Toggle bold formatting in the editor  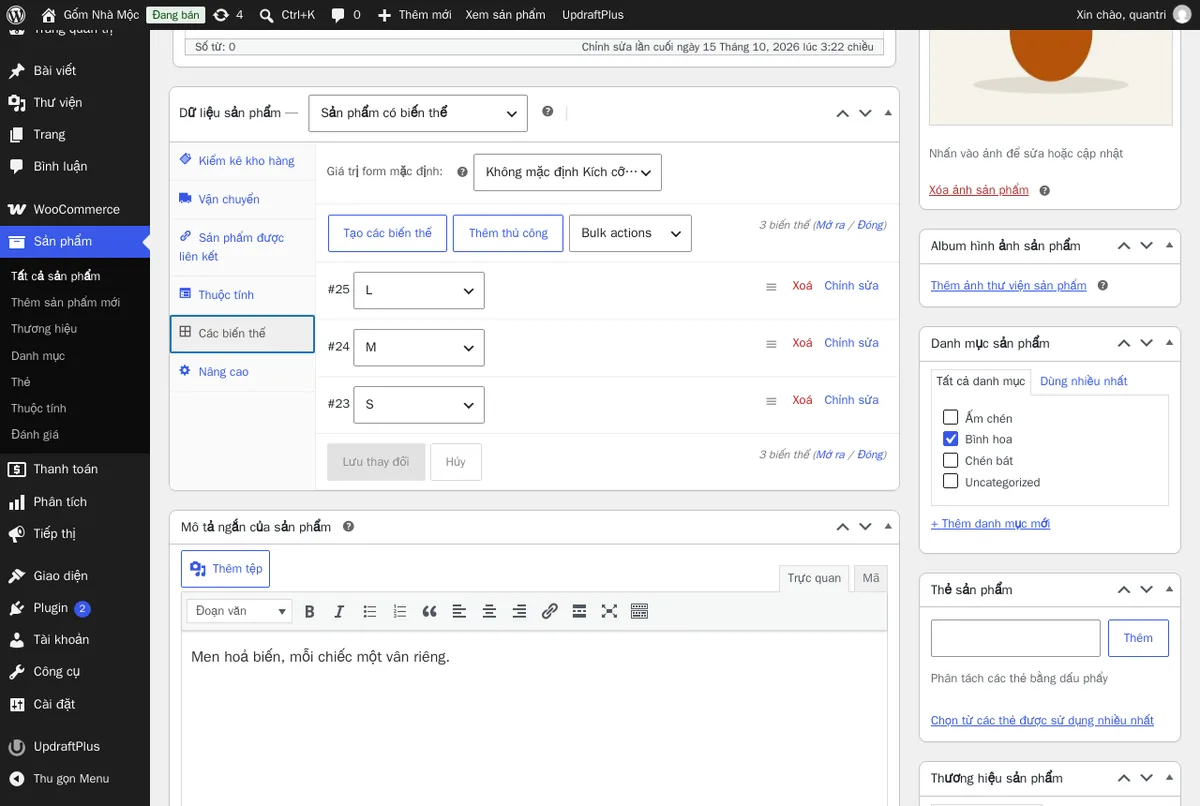pyautogui.click(x=309, y=611)
